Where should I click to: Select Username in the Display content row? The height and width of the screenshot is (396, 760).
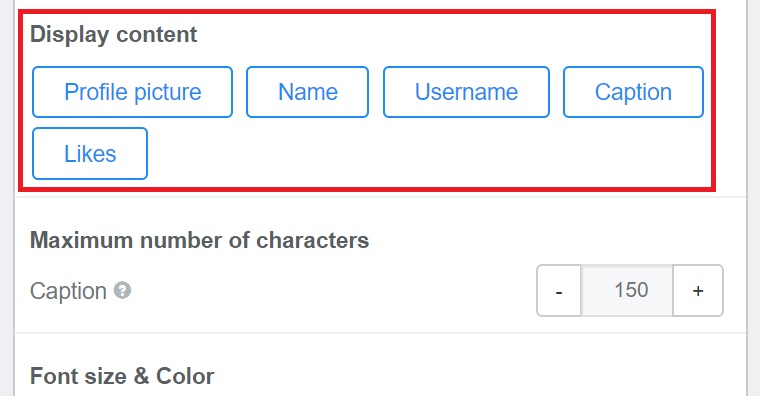click(466, 92)
